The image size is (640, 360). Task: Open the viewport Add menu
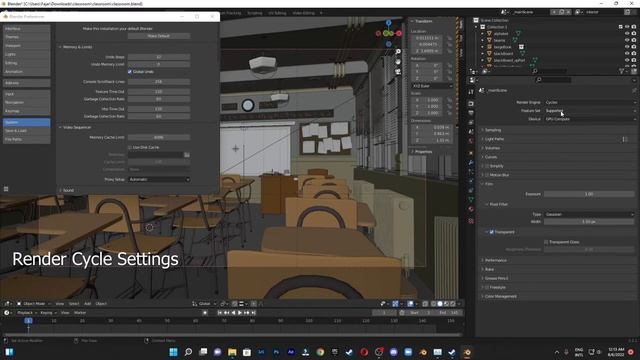(x=87, y=304)
